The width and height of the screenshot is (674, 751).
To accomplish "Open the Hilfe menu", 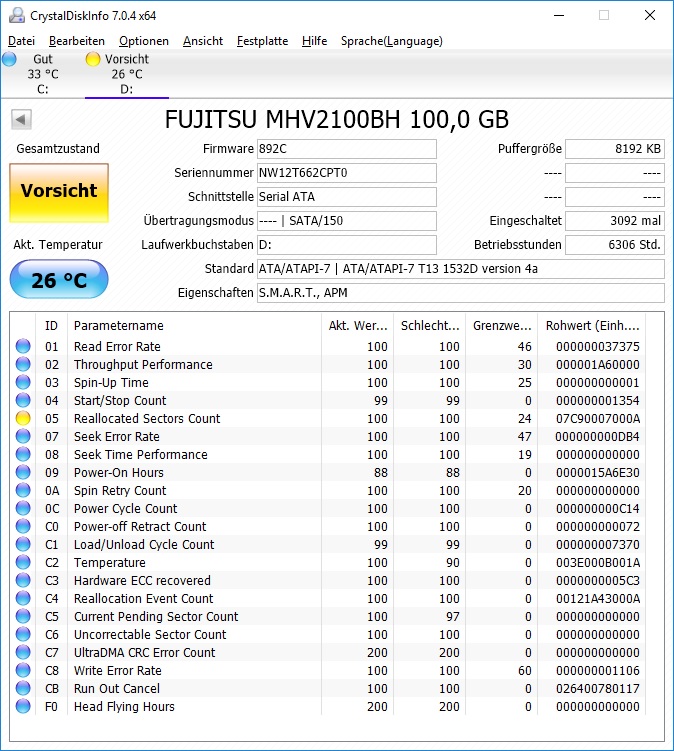I will (314, 41).
